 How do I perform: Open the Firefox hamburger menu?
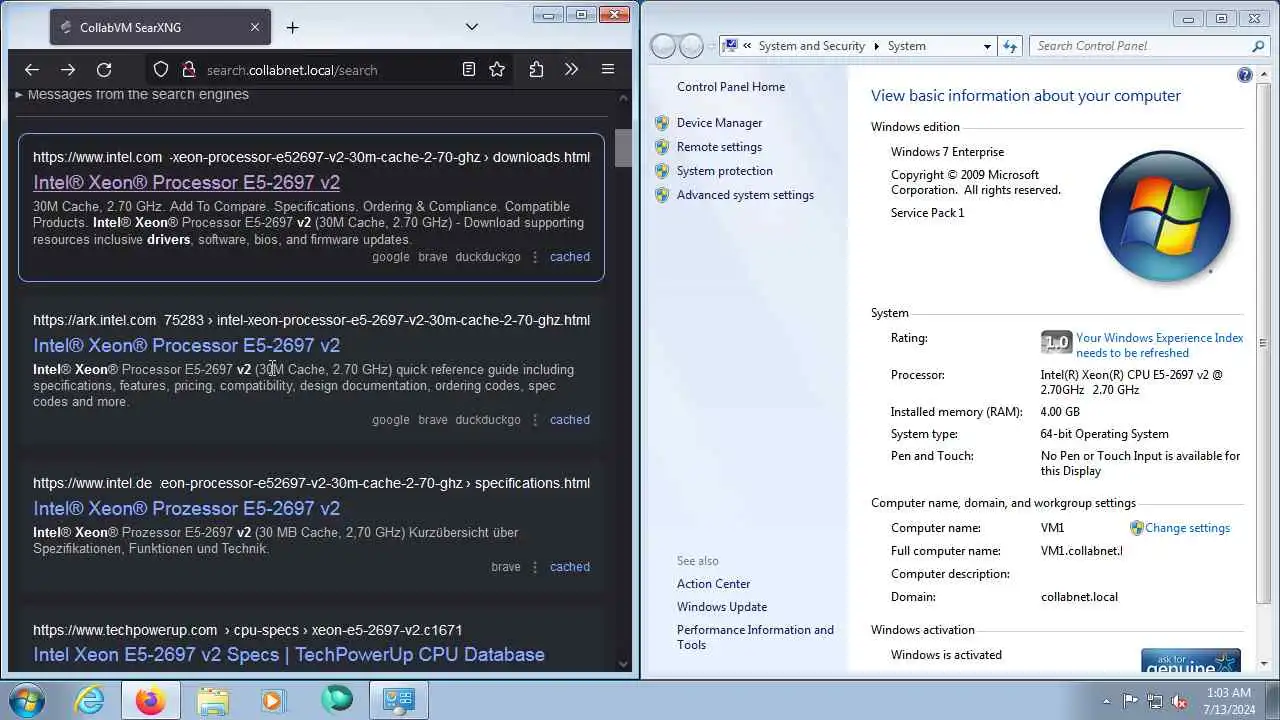607,70
